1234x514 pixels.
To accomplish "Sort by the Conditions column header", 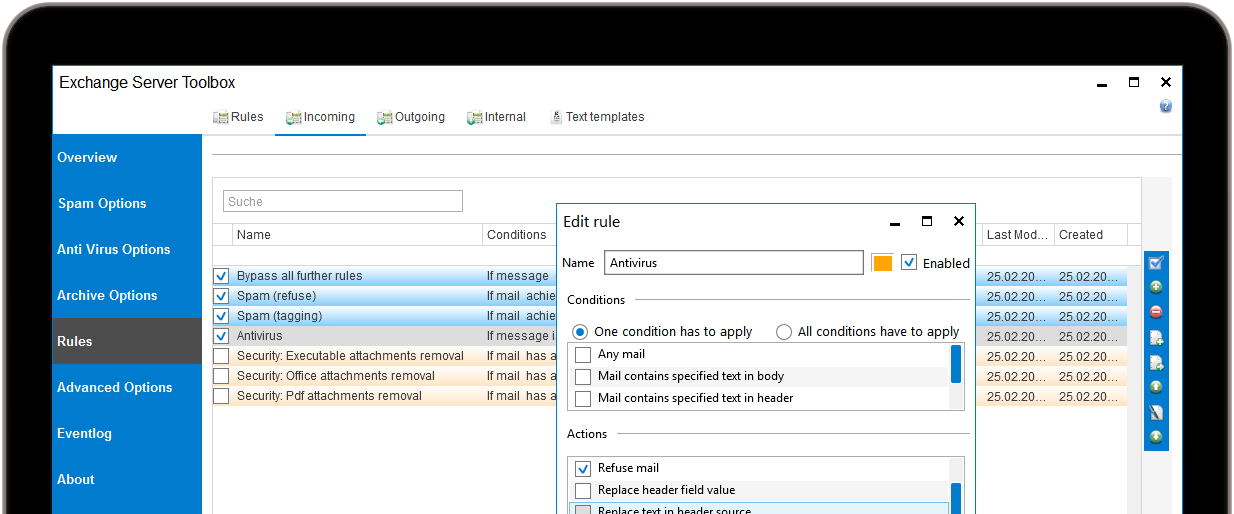I will (519, 235).
